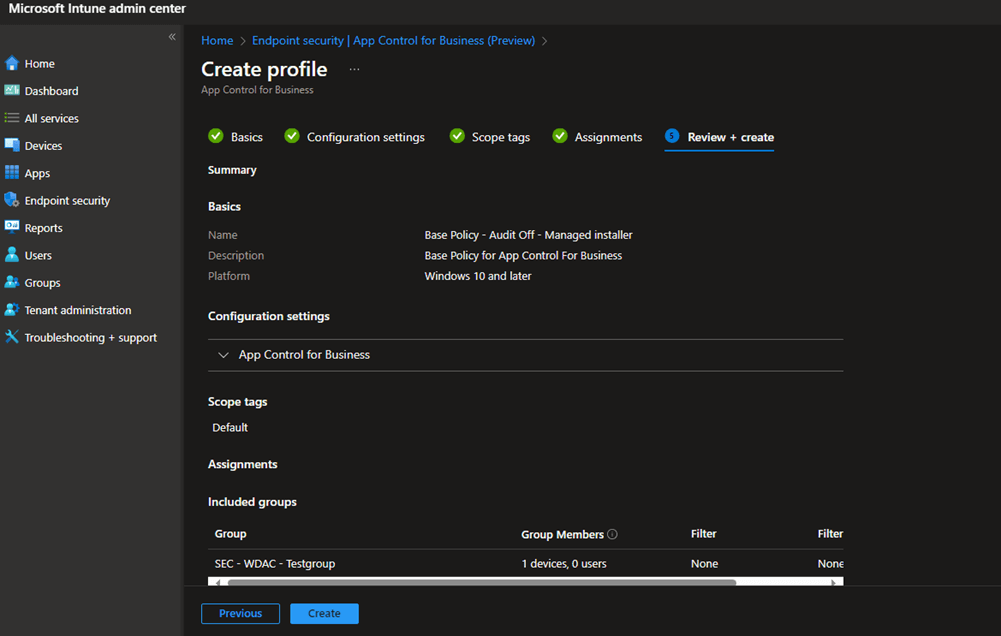Click the 'Windows 10 and later' platform value
Screen dimensions: 1001x636
tap(478, 276)
